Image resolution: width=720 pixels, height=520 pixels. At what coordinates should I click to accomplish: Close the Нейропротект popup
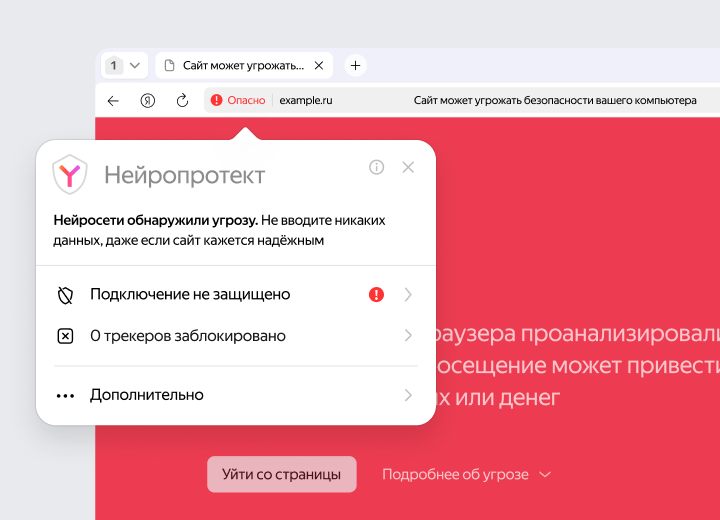coord(408,167)
